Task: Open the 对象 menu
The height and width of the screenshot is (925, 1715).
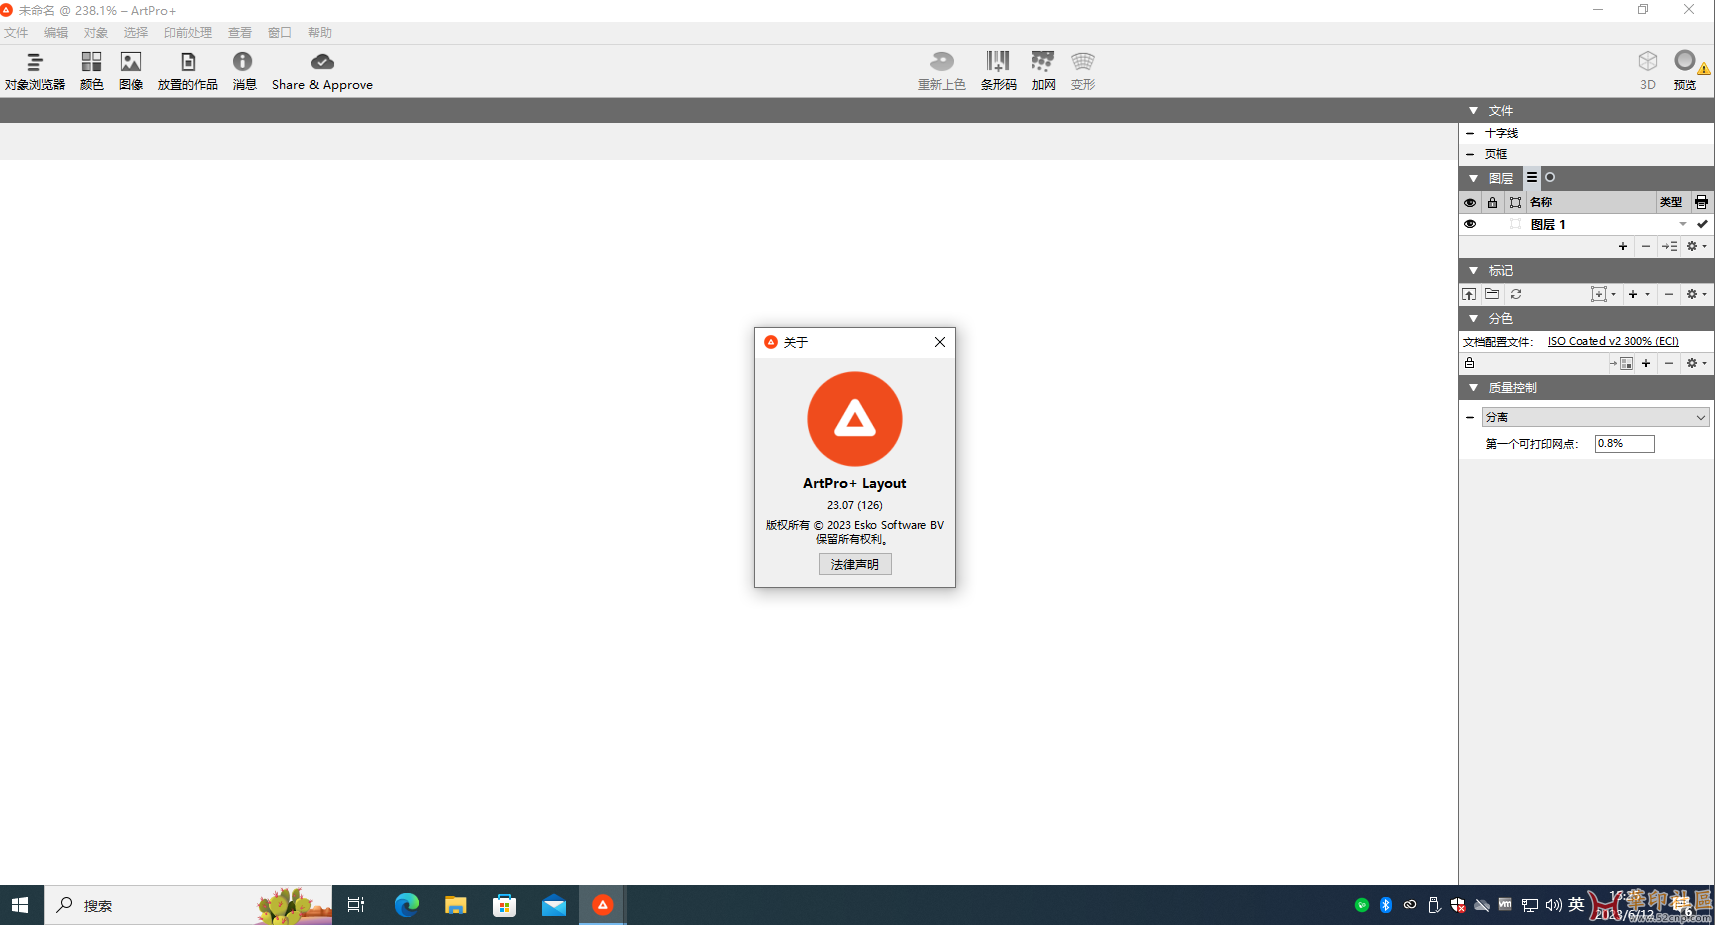Action: pyautogui.click(x=96, y=33)
